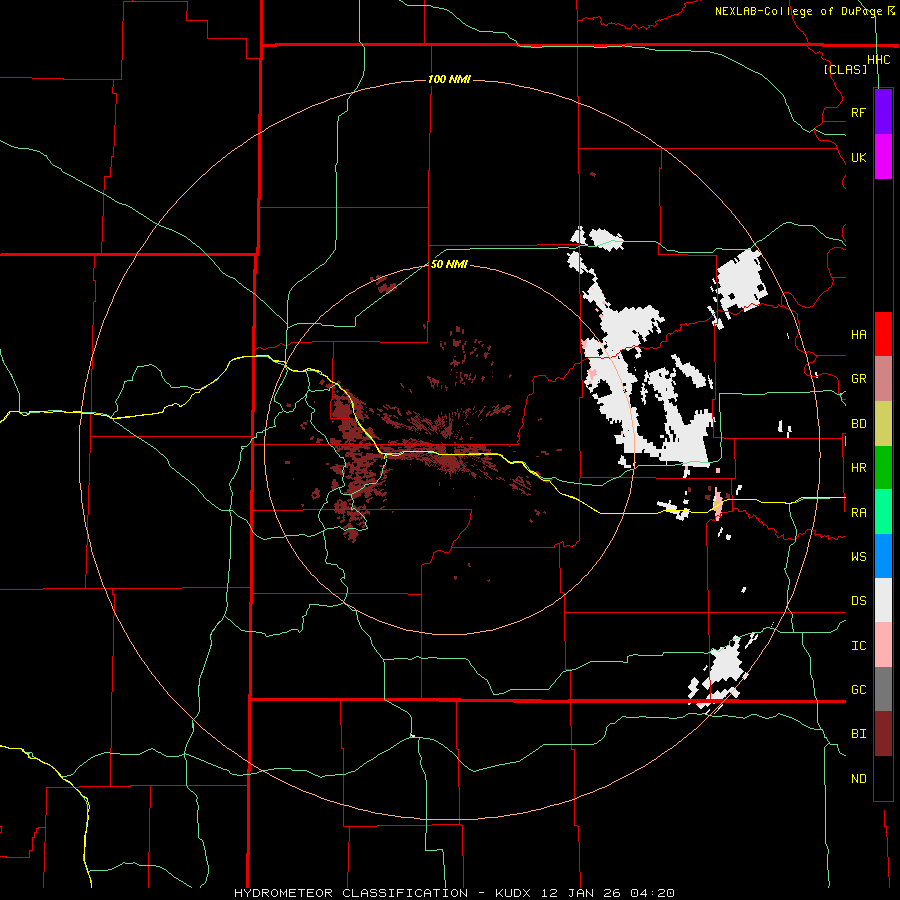Click the BI legend label
Image resolution: width=900 pixels, height=900 pixels.
tap(858, 734)
